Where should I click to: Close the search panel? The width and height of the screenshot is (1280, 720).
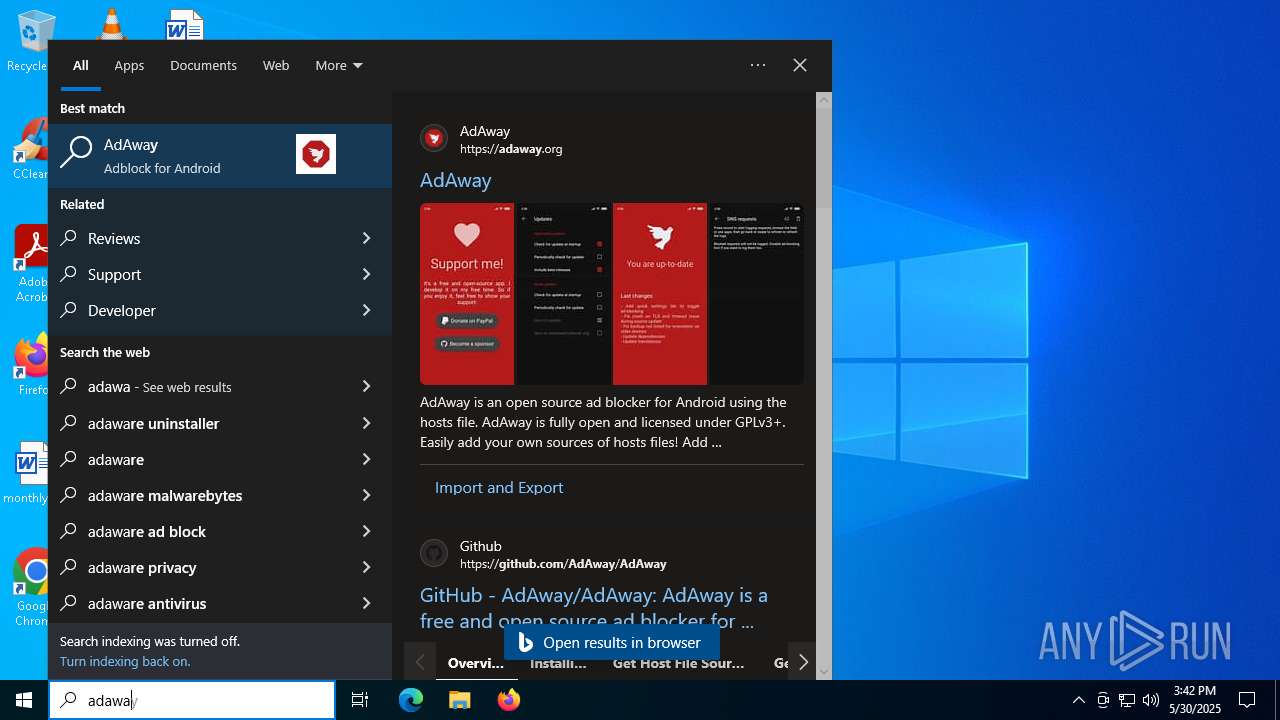[800, 65]
